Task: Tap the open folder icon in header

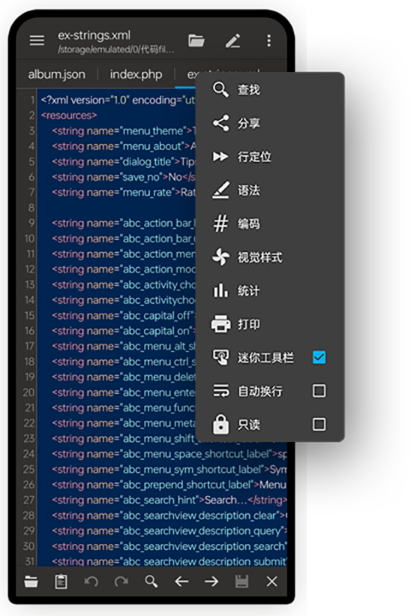Action: click(x=196, y=40)
